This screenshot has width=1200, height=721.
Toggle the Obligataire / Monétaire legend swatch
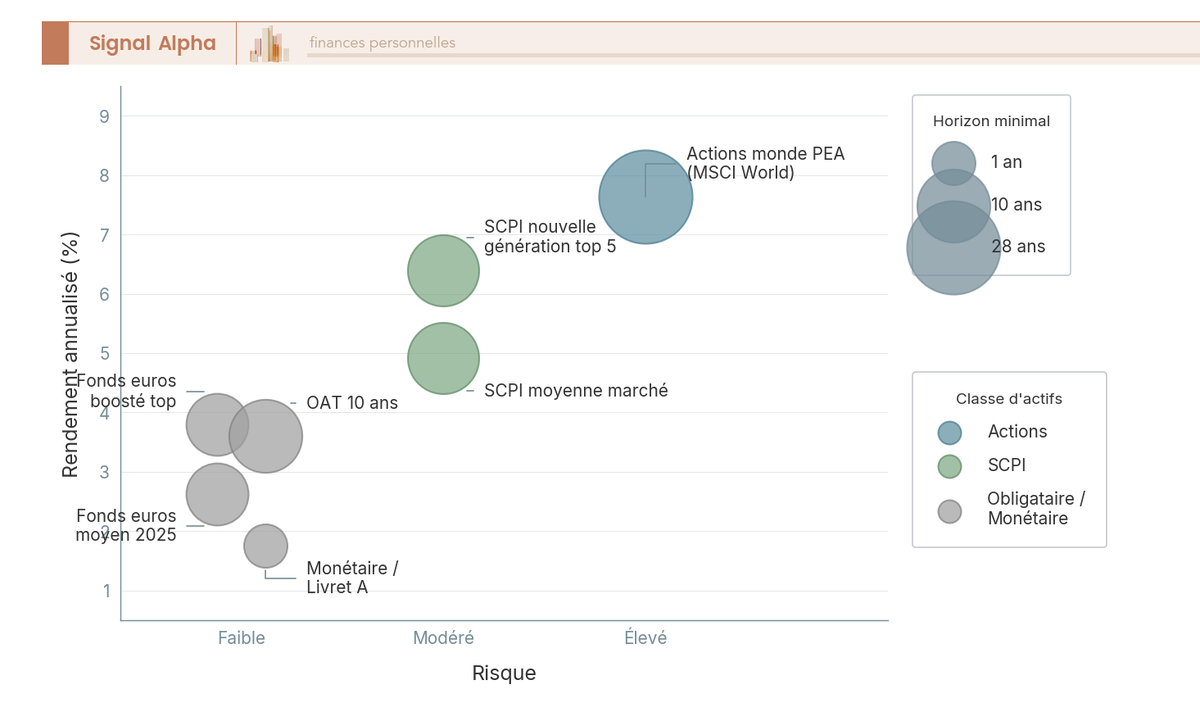click(x=949, y=511)
